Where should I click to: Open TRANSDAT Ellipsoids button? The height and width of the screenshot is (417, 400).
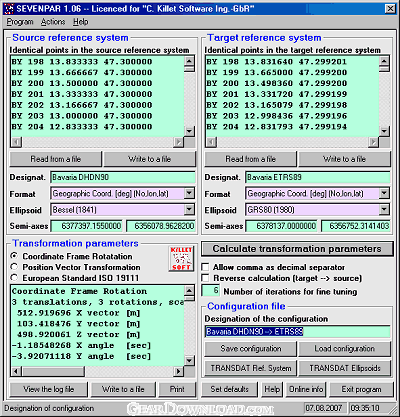click(345, 368)
